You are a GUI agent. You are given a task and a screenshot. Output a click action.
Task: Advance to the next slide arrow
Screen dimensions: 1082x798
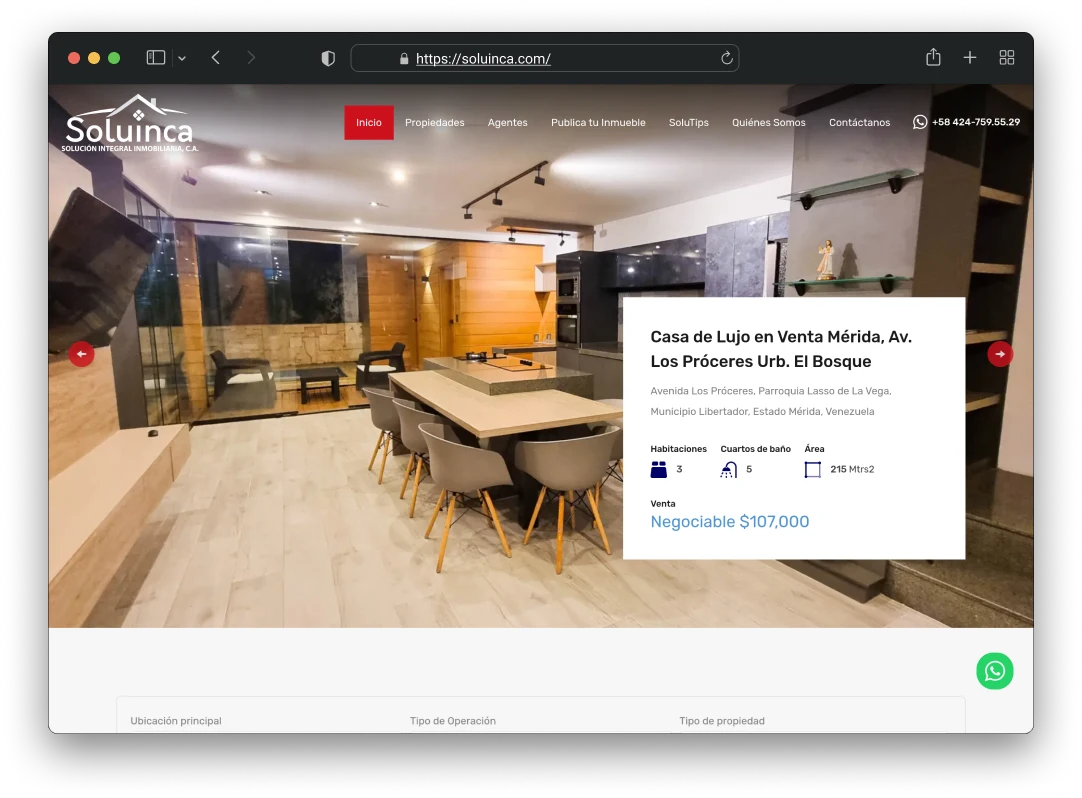pos(999,354)
